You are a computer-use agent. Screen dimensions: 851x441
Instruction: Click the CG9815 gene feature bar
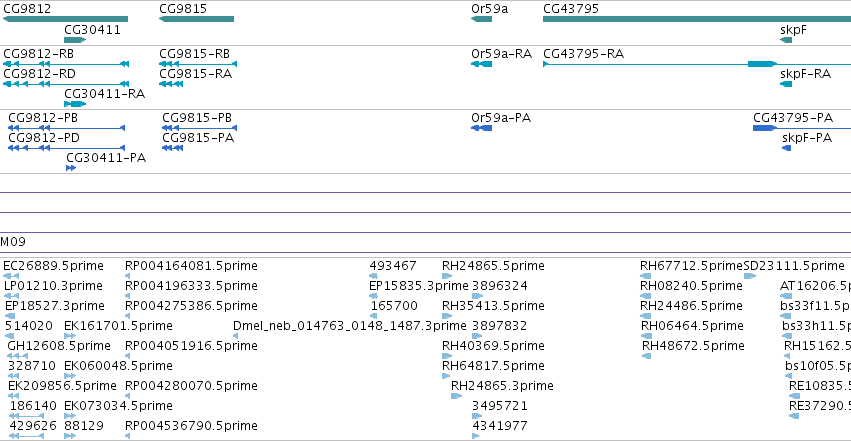pyautogui.click(x=196, y=19)
